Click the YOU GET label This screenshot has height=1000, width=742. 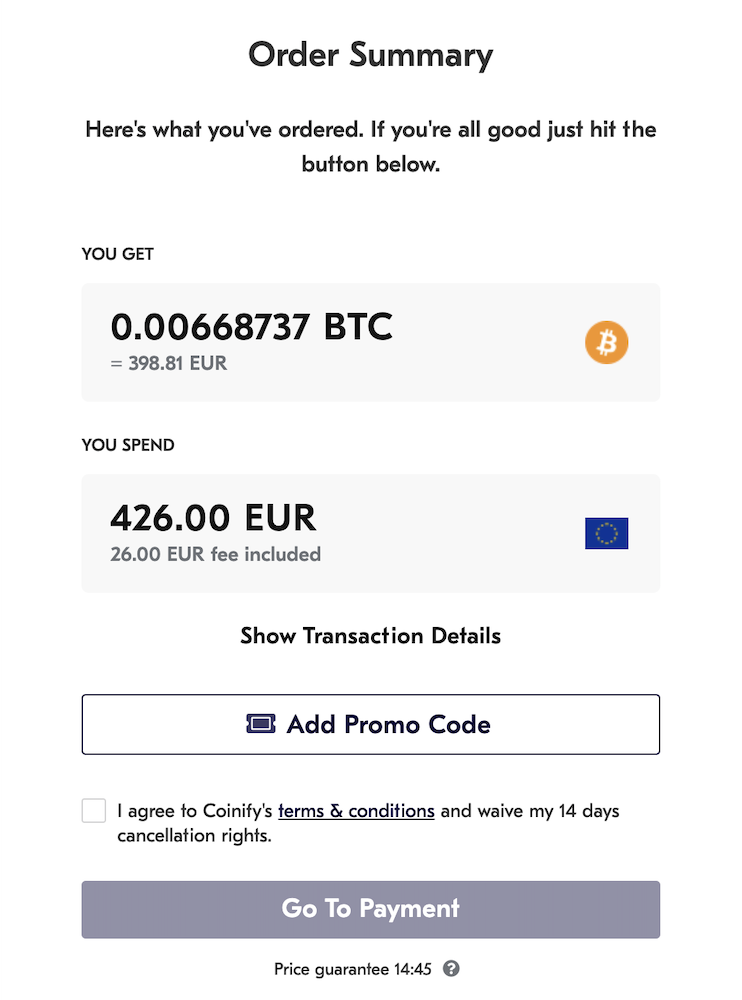coord(118,254)
